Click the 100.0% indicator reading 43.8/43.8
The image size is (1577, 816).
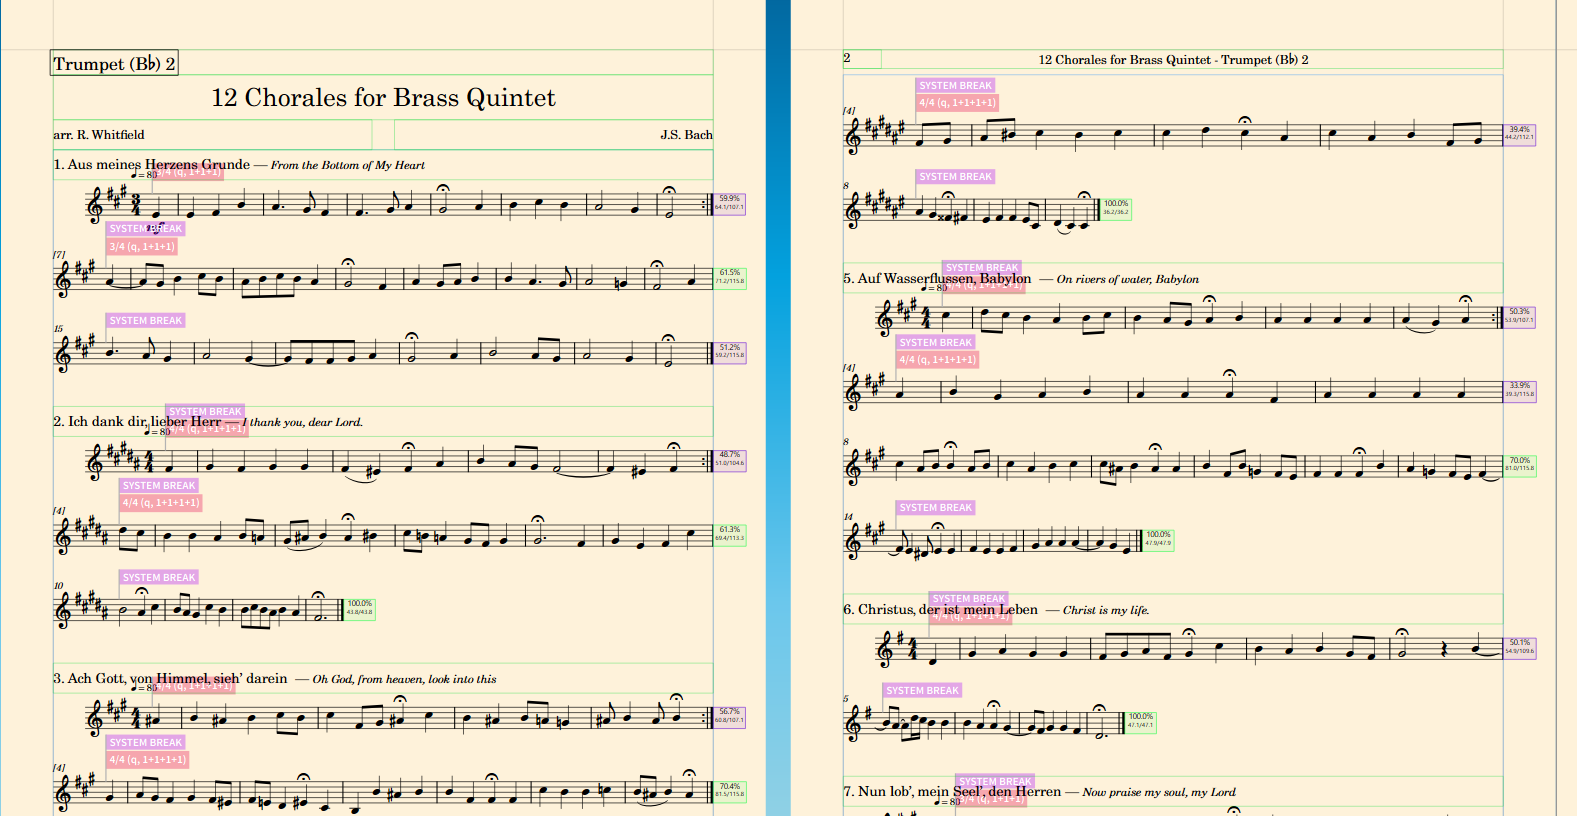(360, 608)
